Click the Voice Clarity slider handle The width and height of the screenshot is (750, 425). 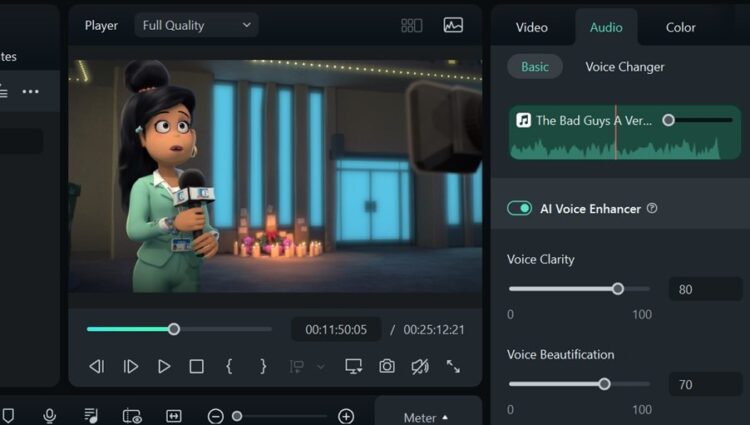click(618, 289)
